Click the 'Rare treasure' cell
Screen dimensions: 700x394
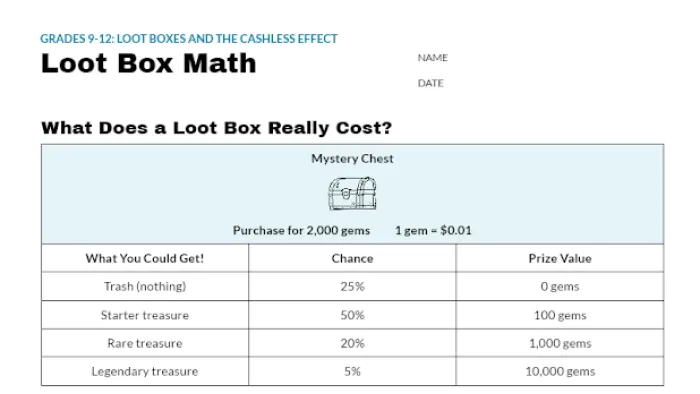tap(145, 343)
